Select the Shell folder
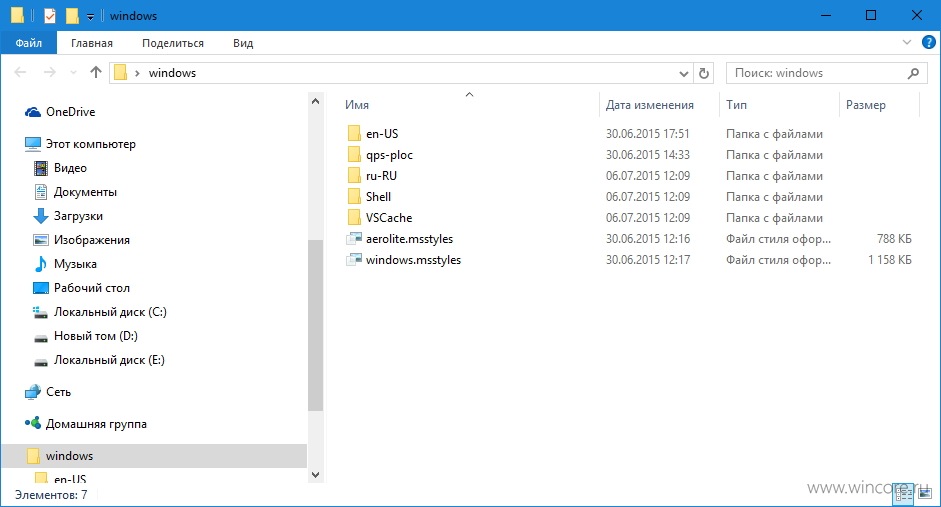Image resolution: width=941 pixels, height=507 pixels. pyautogui.click(x=369, y=197)
